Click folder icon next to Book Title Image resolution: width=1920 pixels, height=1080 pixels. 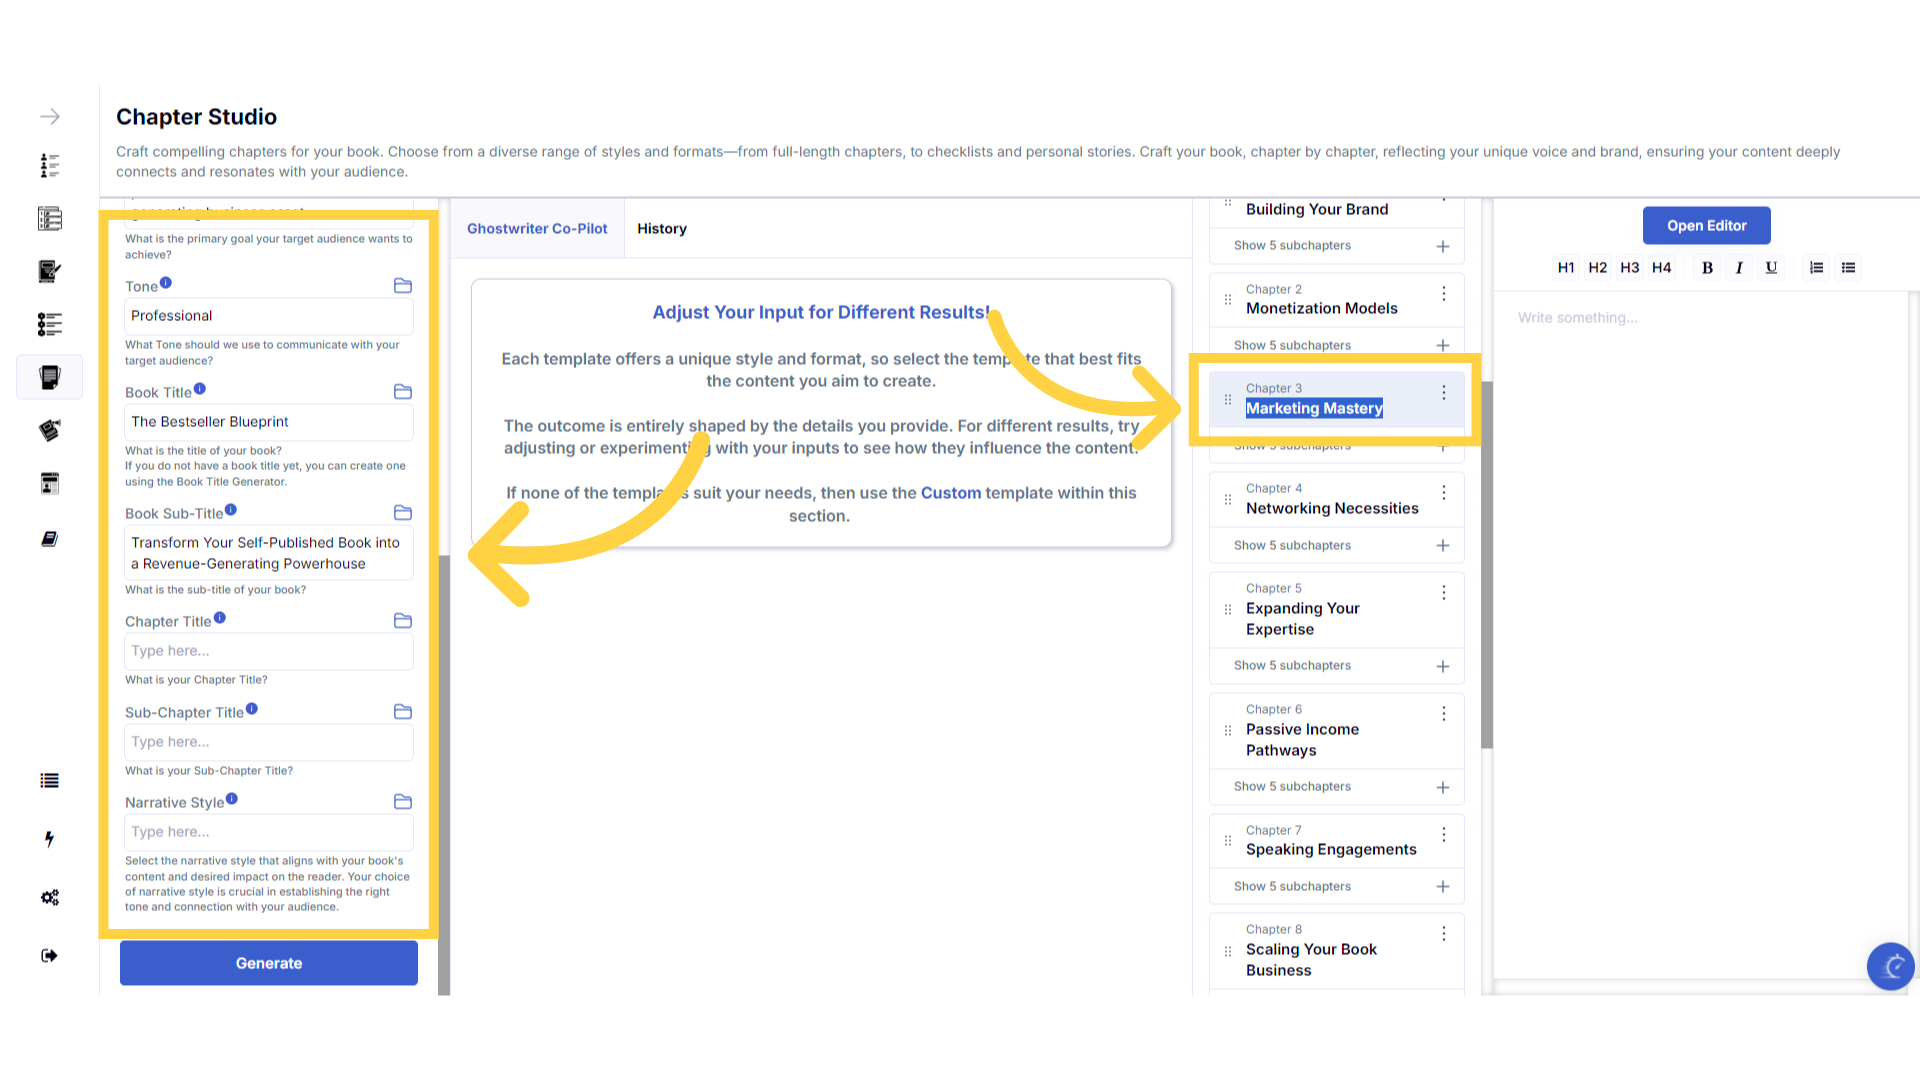pyautogui.click(x=403, y=392)
